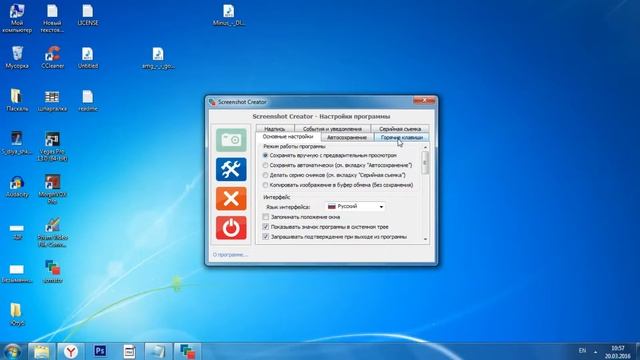Screen dimensions: 640x360
Task: Open the Мой компьютер desktop icon
Action: 17,18
